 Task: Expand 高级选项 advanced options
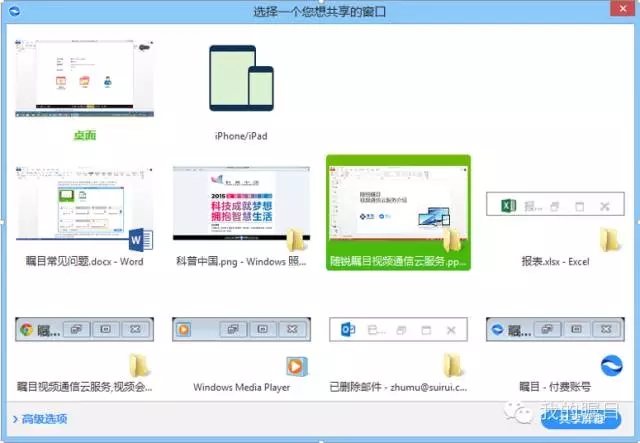[40, 418]
